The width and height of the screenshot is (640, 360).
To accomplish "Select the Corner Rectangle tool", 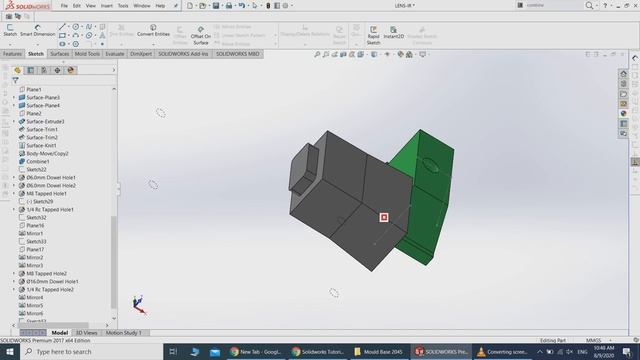I will point(62,36).
